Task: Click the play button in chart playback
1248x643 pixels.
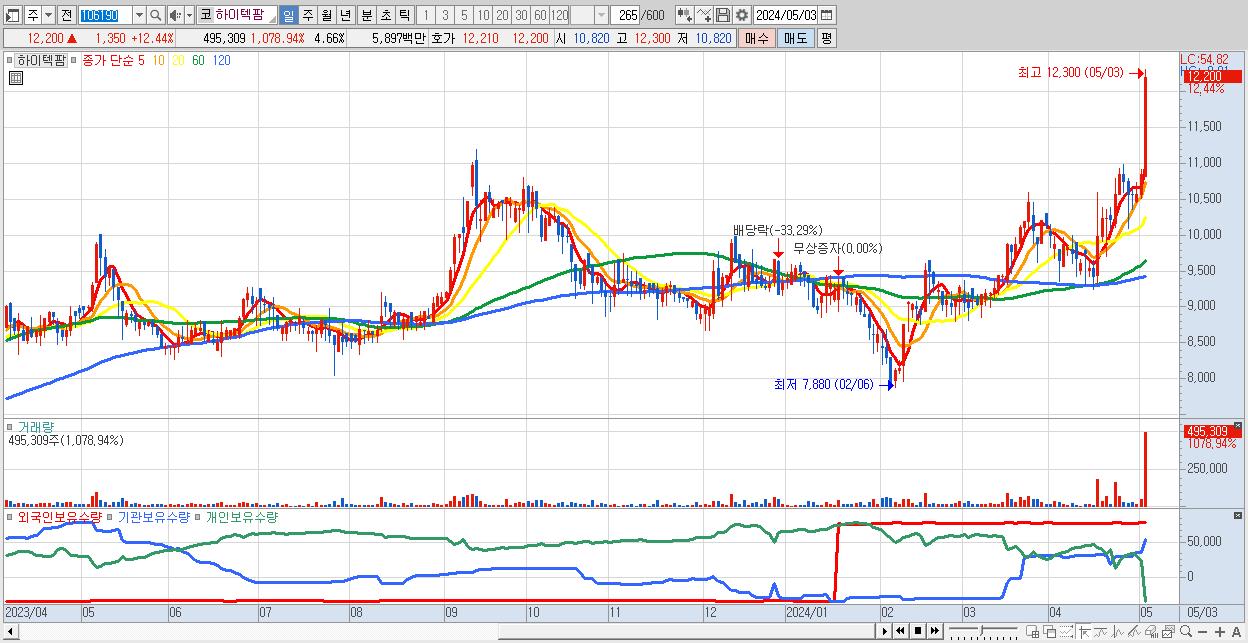Action: click(x=884, y=631)
